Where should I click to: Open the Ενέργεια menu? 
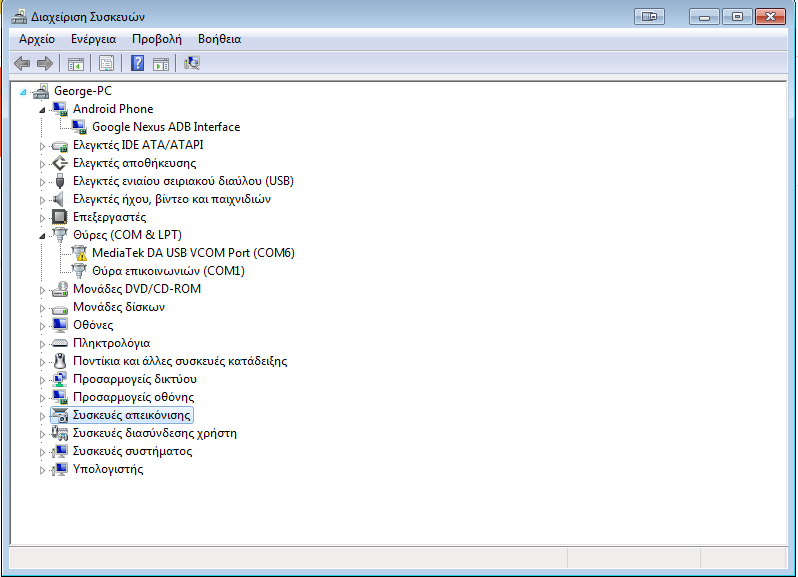tap(93, 39)
